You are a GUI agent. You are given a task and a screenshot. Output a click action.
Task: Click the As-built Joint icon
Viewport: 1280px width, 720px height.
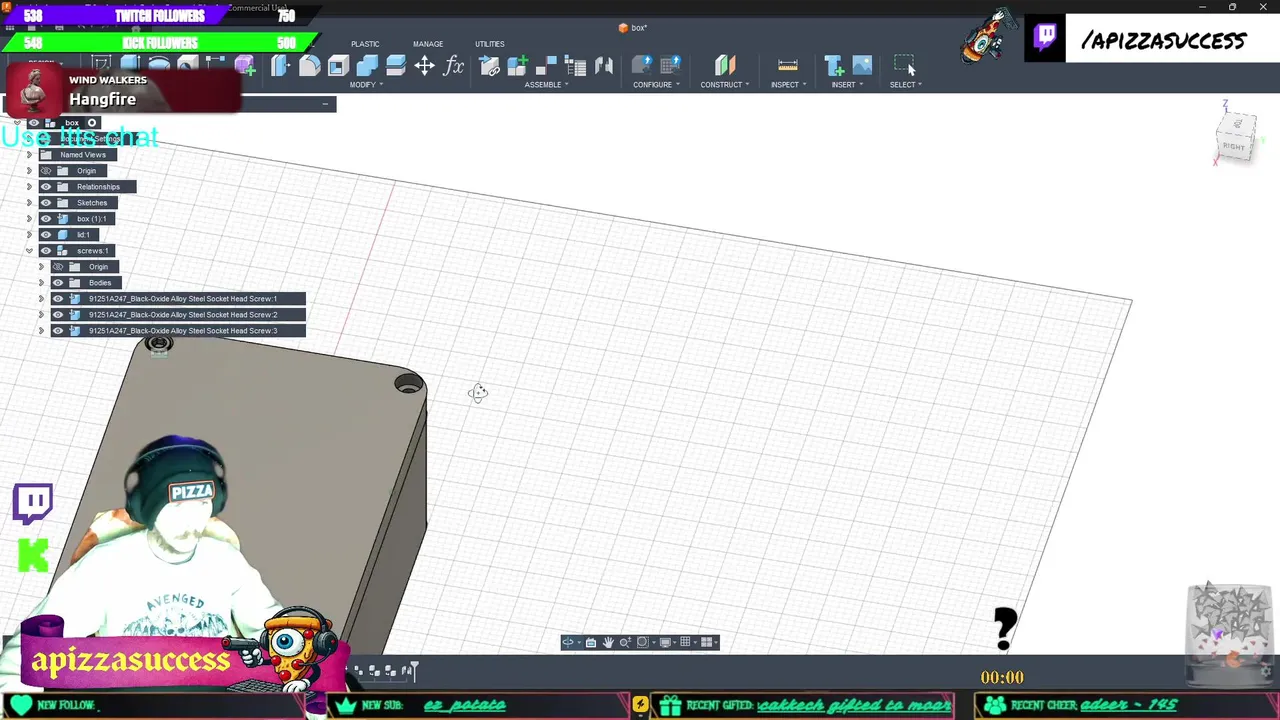coord(547,66)
